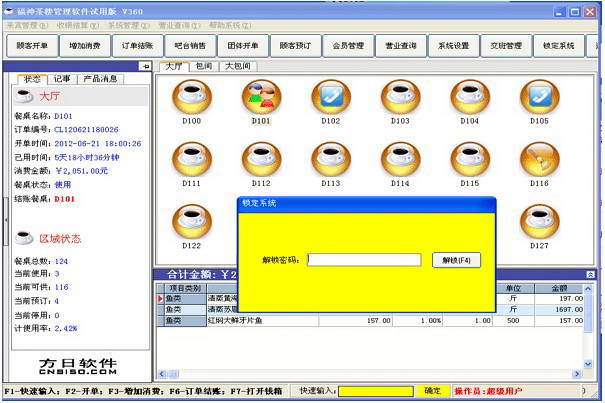The image size is (605, 403).
Task: Select table D113 coffee cup icon
Action: click(331, 159)
